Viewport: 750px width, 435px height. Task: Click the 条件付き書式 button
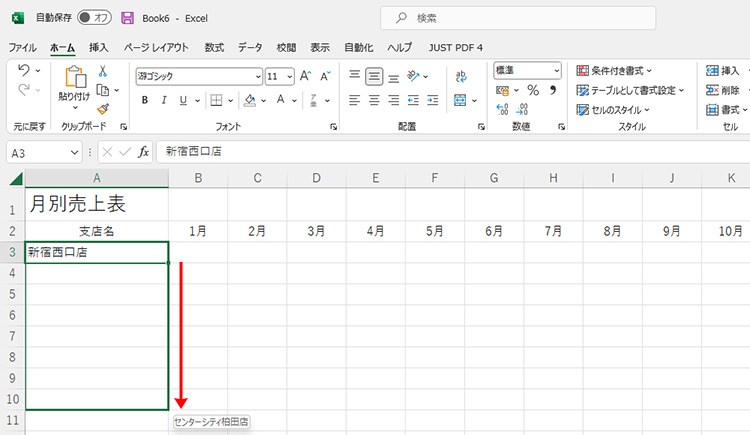(614, 71)
